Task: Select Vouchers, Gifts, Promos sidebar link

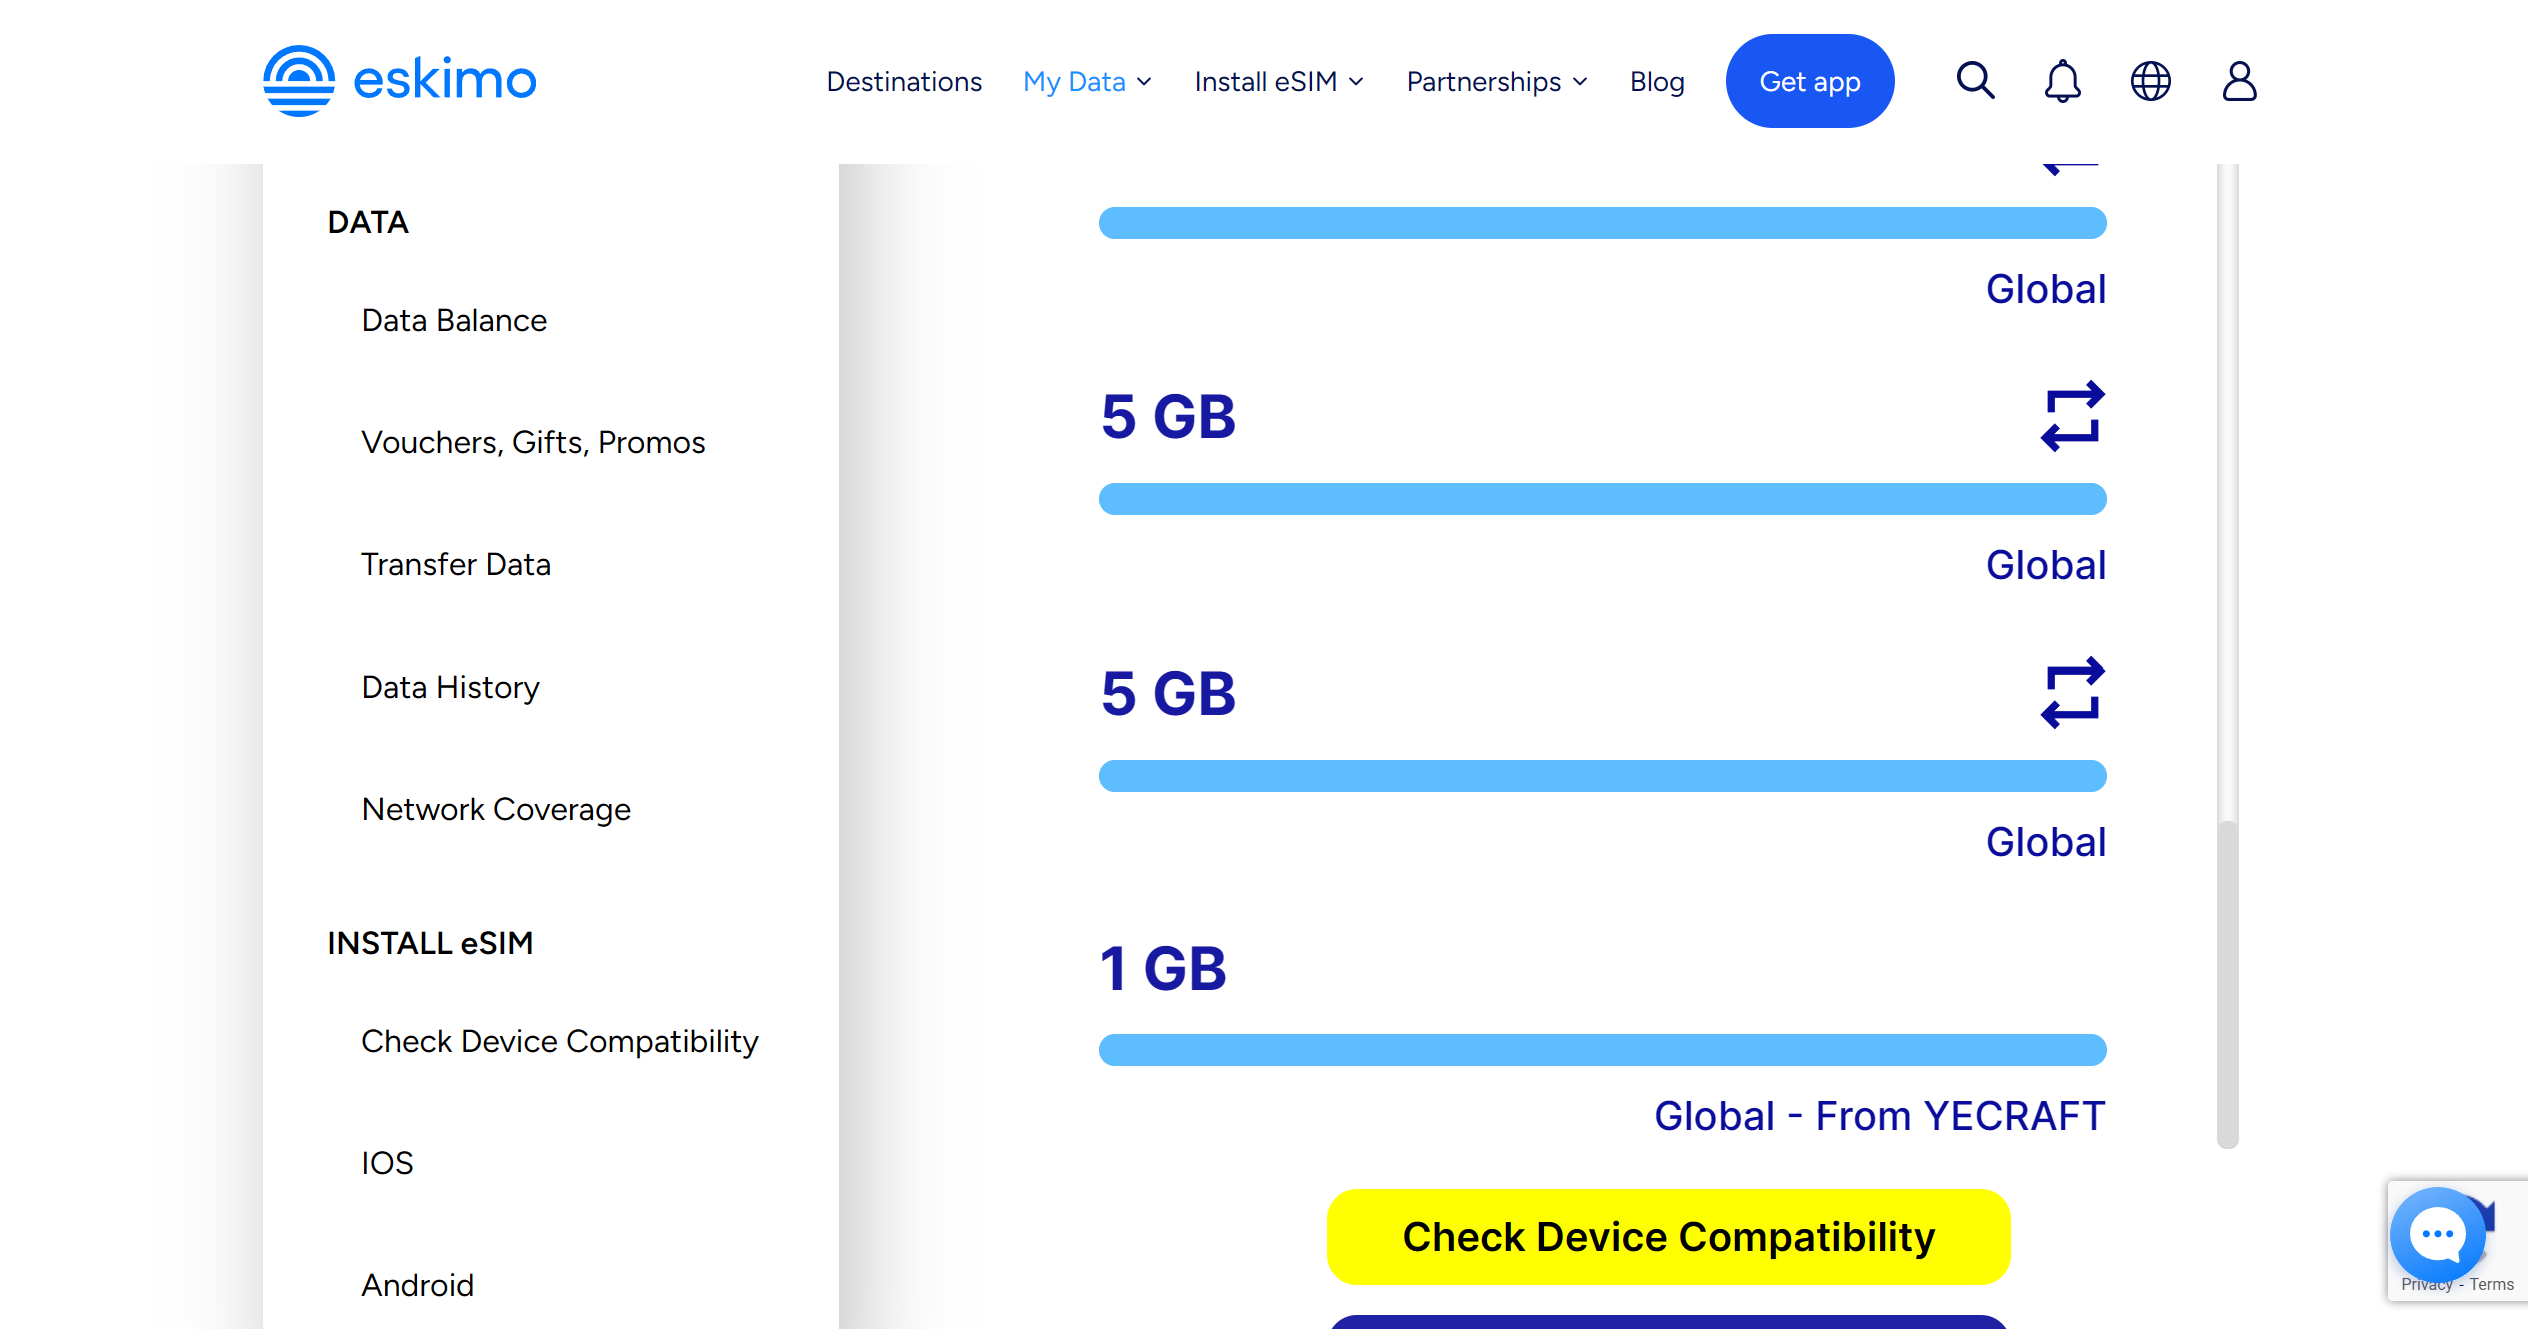Action: (x=533, y=442)
